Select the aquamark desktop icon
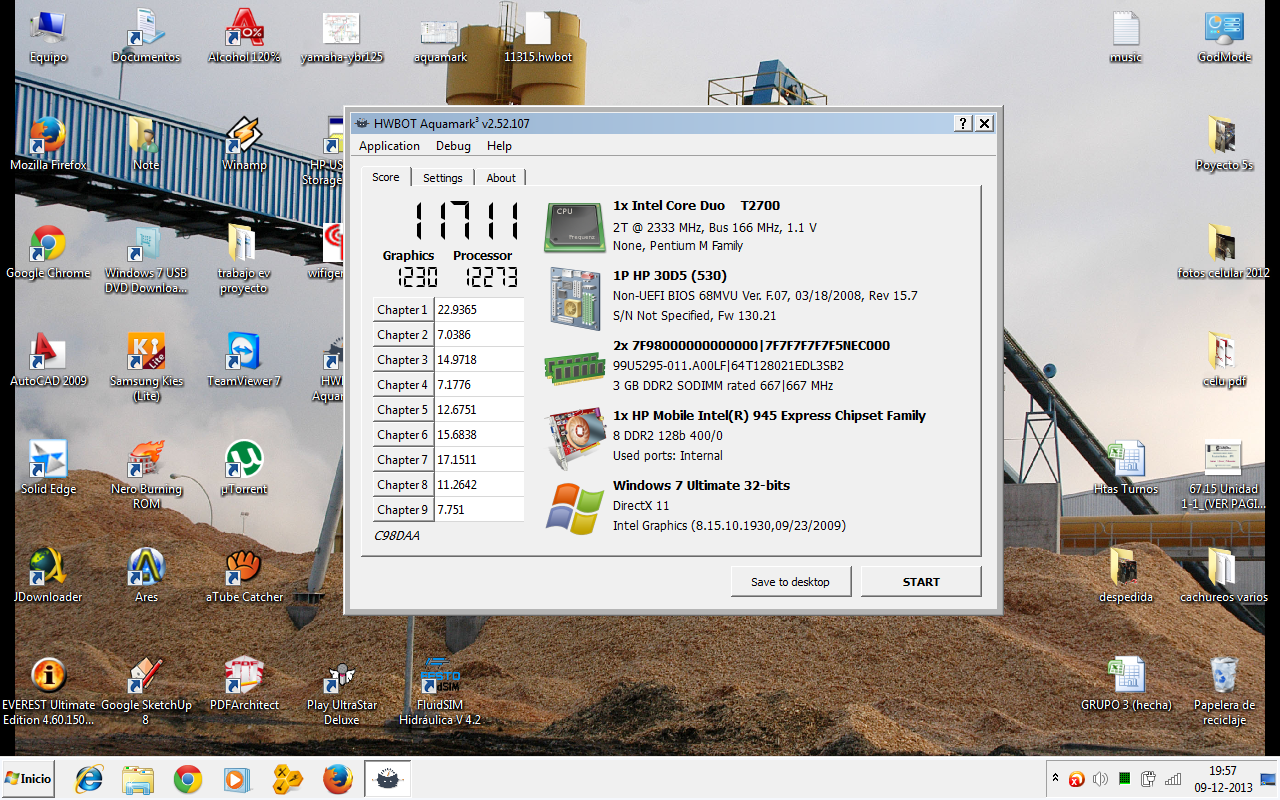This screenshot has height=800, width=1280. coord(440,37)
